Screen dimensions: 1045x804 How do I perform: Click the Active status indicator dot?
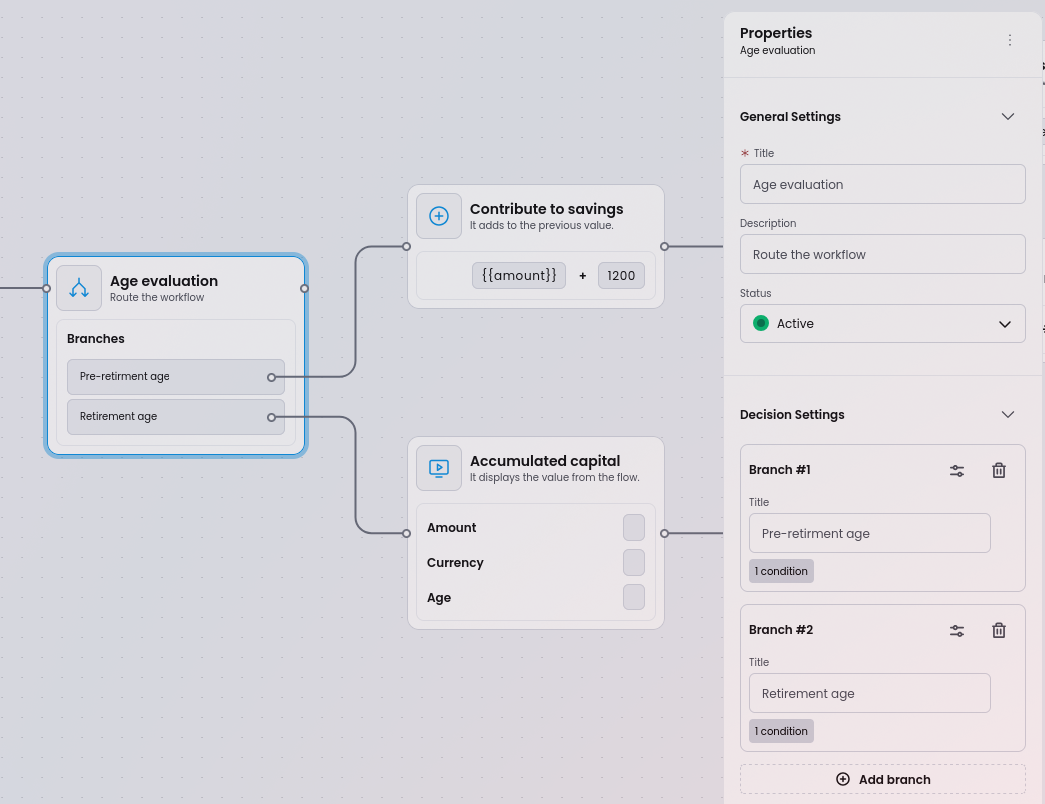tap(761, 323)
